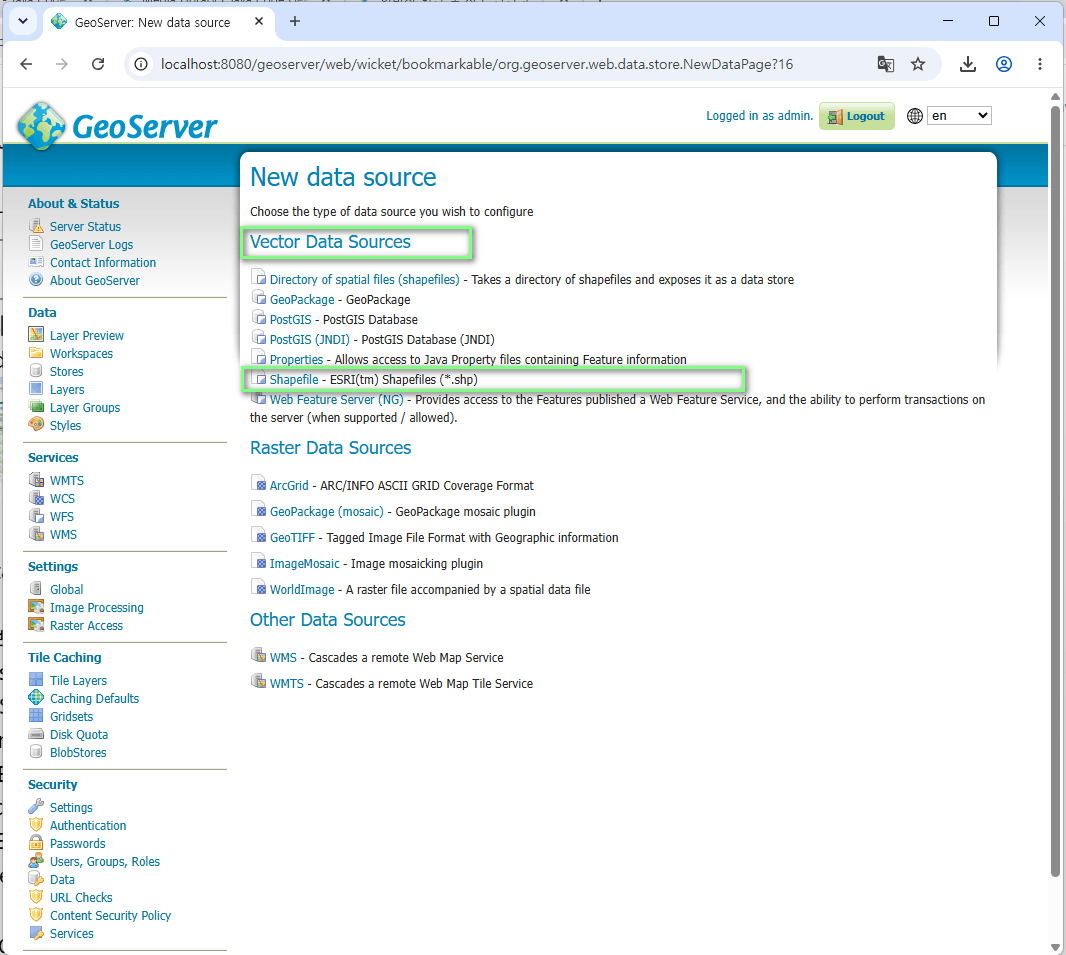Open the Contact Information sidebar link

pyautogui.click(x=103, y=262)
